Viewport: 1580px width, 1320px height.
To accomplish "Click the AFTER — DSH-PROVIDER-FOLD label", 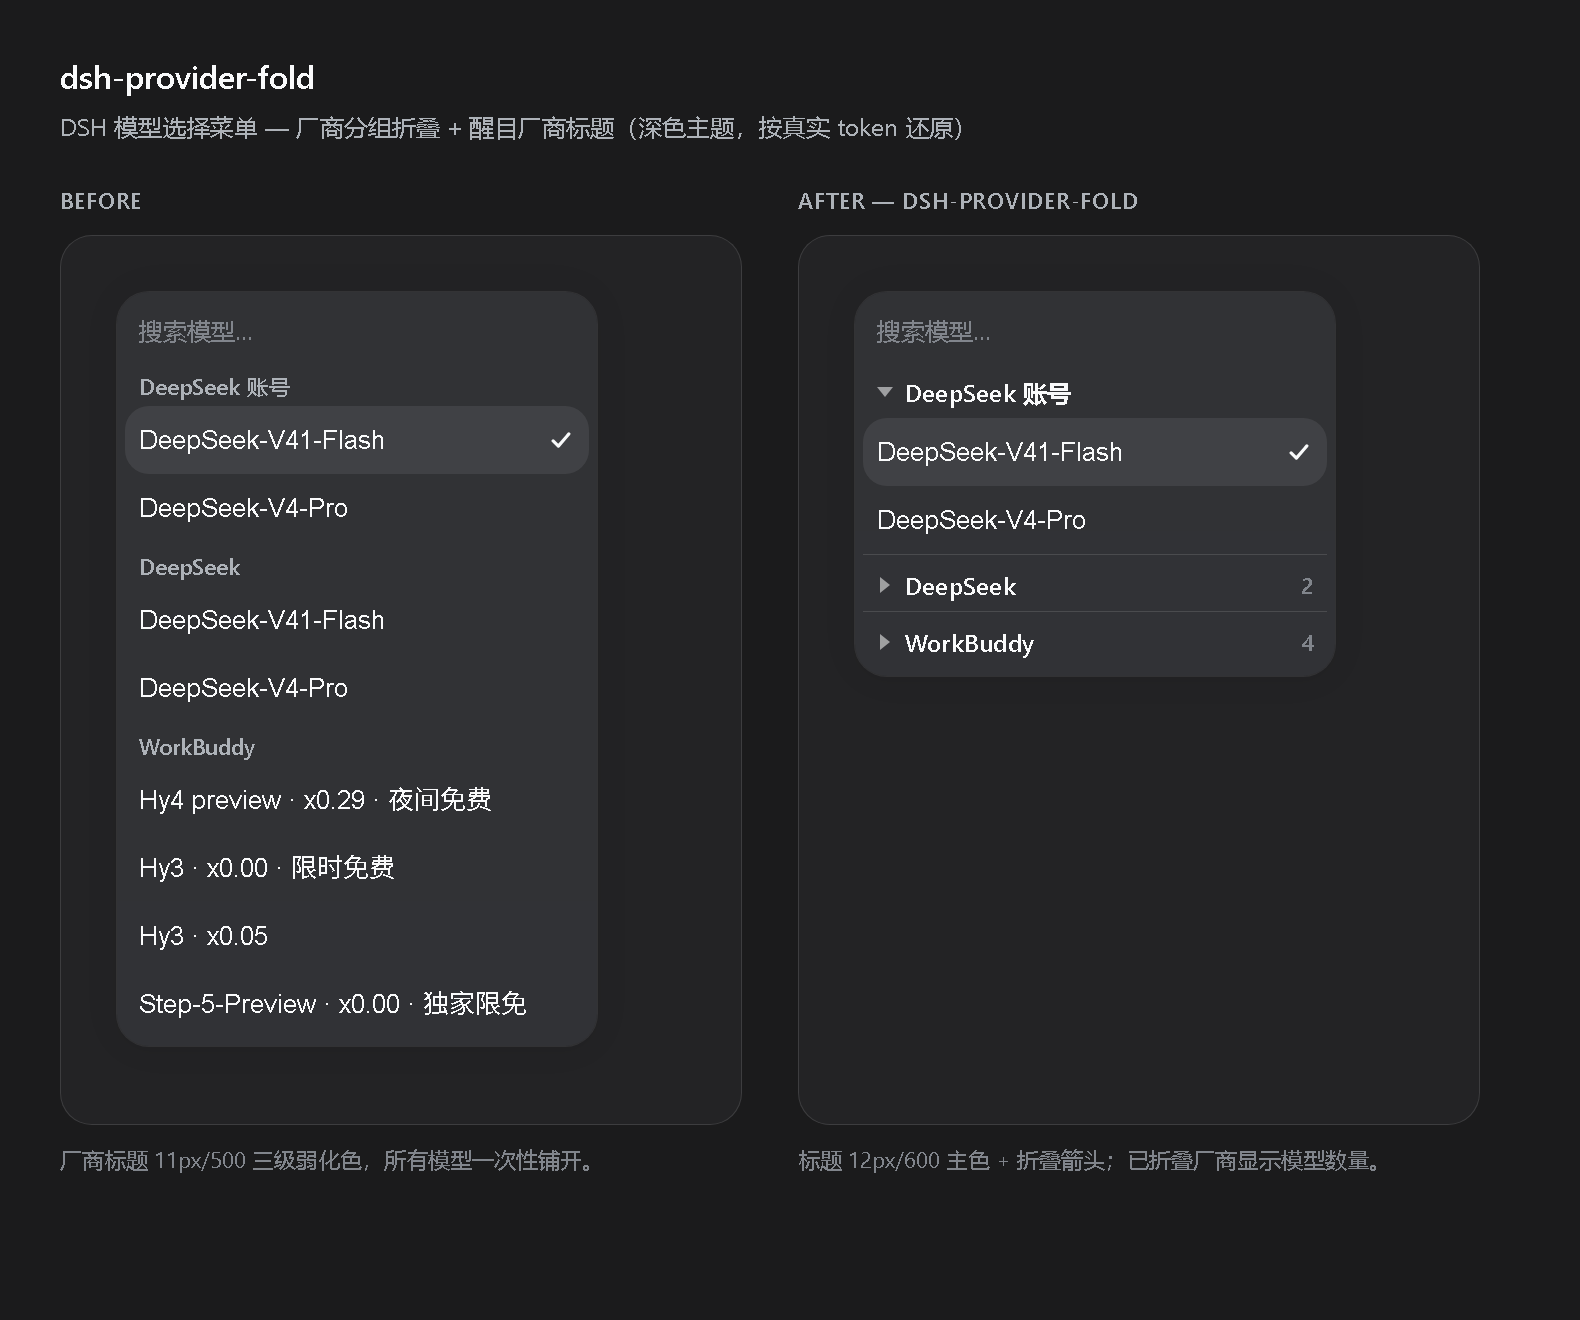I will pyautogui.click(x=968, y=201).
